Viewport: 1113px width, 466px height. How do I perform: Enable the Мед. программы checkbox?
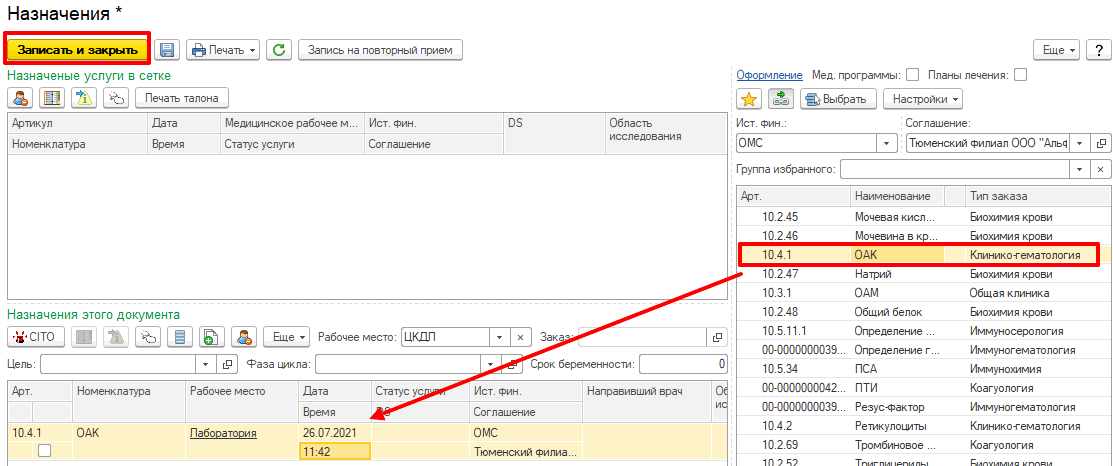912,75
